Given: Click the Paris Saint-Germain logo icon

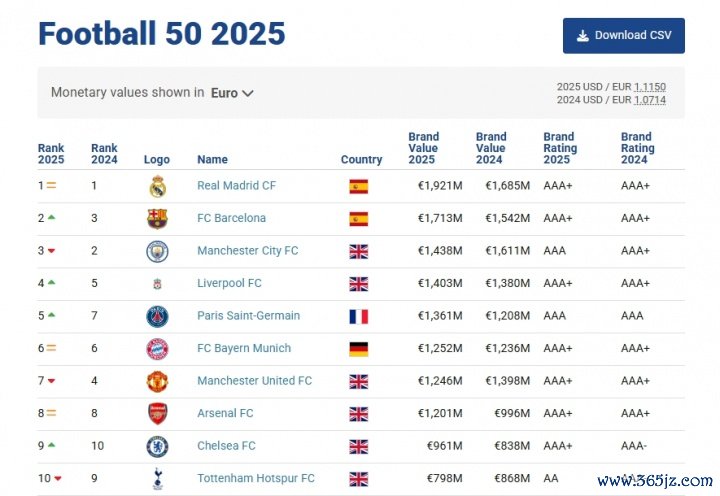Looking at the screenshot, I should [157, 316].
